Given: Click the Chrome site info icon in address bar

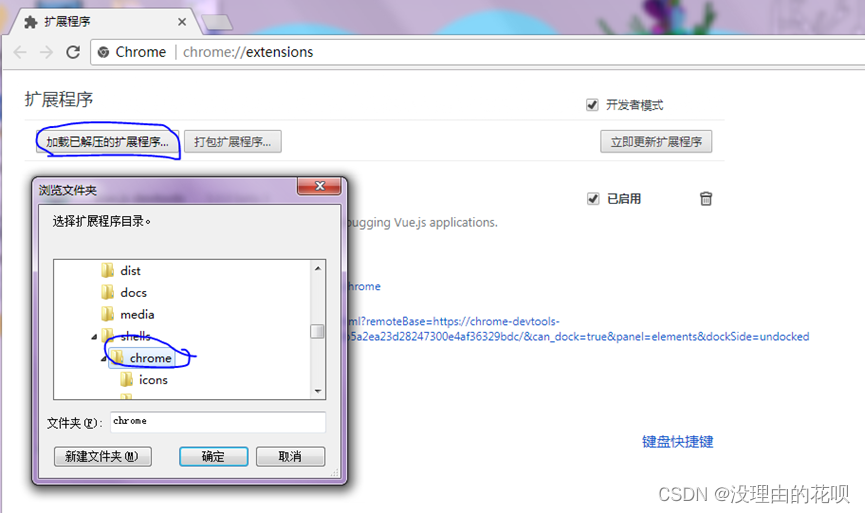Looking at the screenshot, I should [x=103, y=52].
